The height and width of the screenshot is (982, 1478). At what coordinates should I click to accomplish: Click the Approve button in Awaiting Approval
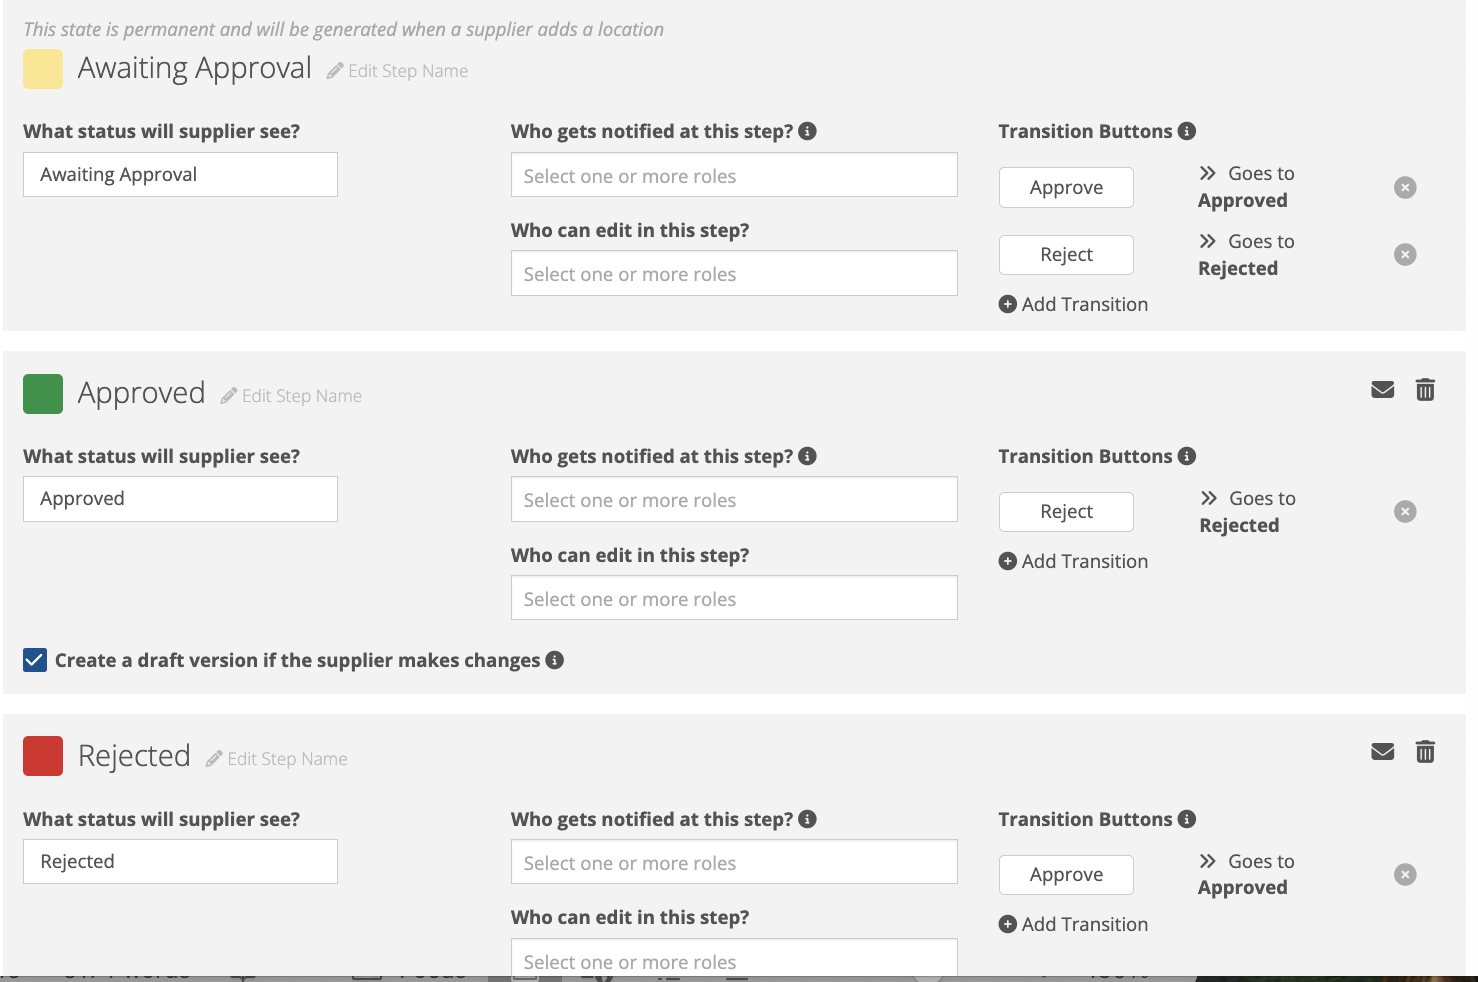pyautogui.click(x=1066, y=188)
